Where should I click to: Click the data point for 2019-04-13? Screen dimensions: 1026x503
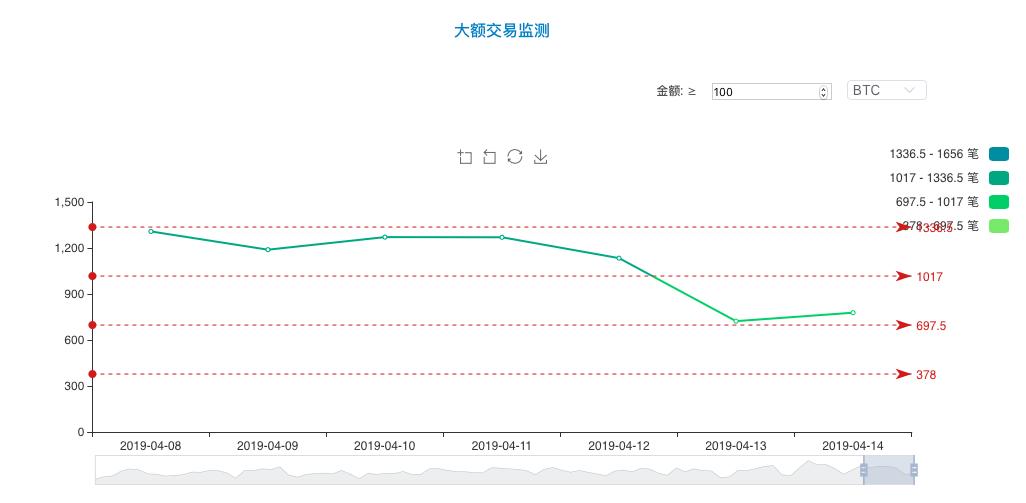[736, 321]
